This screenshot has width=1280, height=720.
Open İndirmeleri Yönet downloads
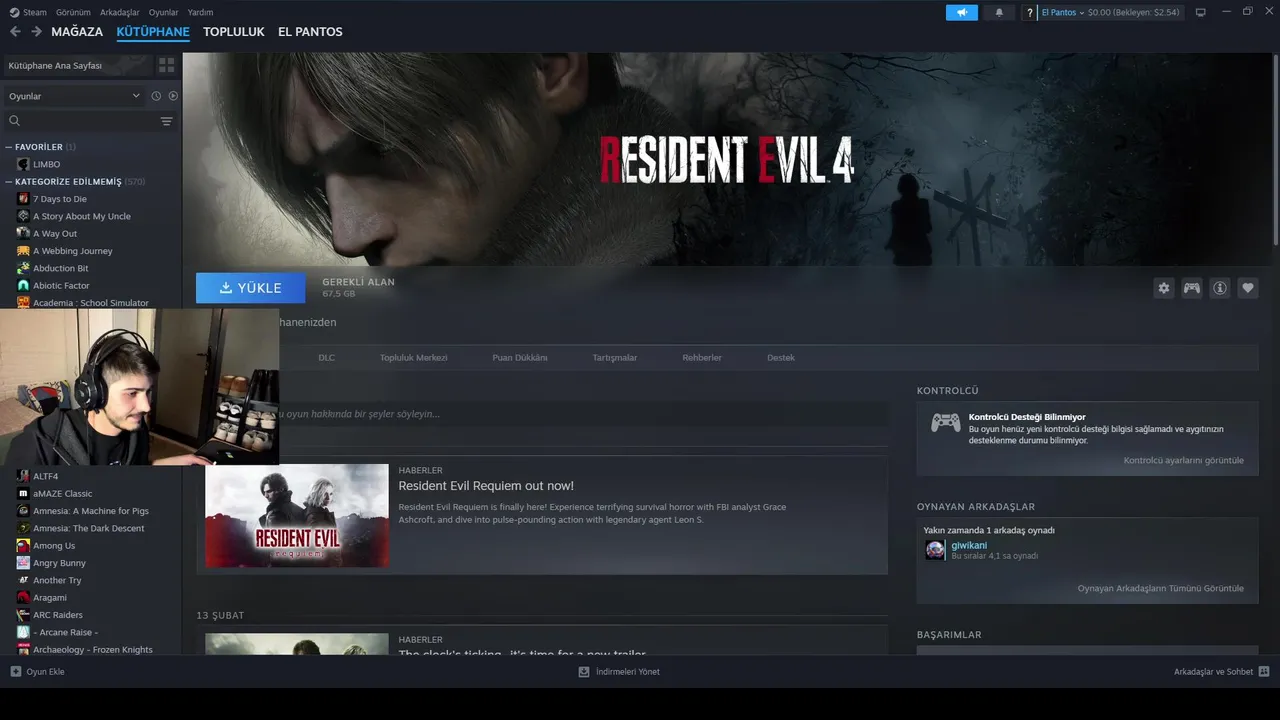619,672
